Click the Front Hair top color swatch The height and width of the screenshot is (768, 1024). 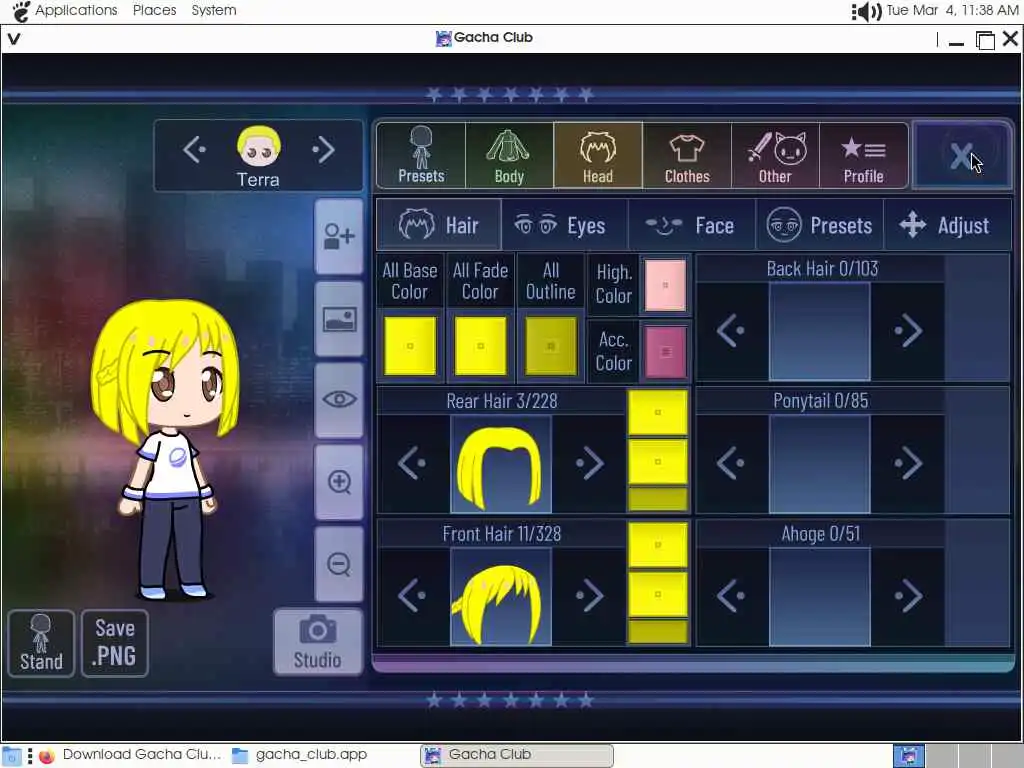coord(658,545)
